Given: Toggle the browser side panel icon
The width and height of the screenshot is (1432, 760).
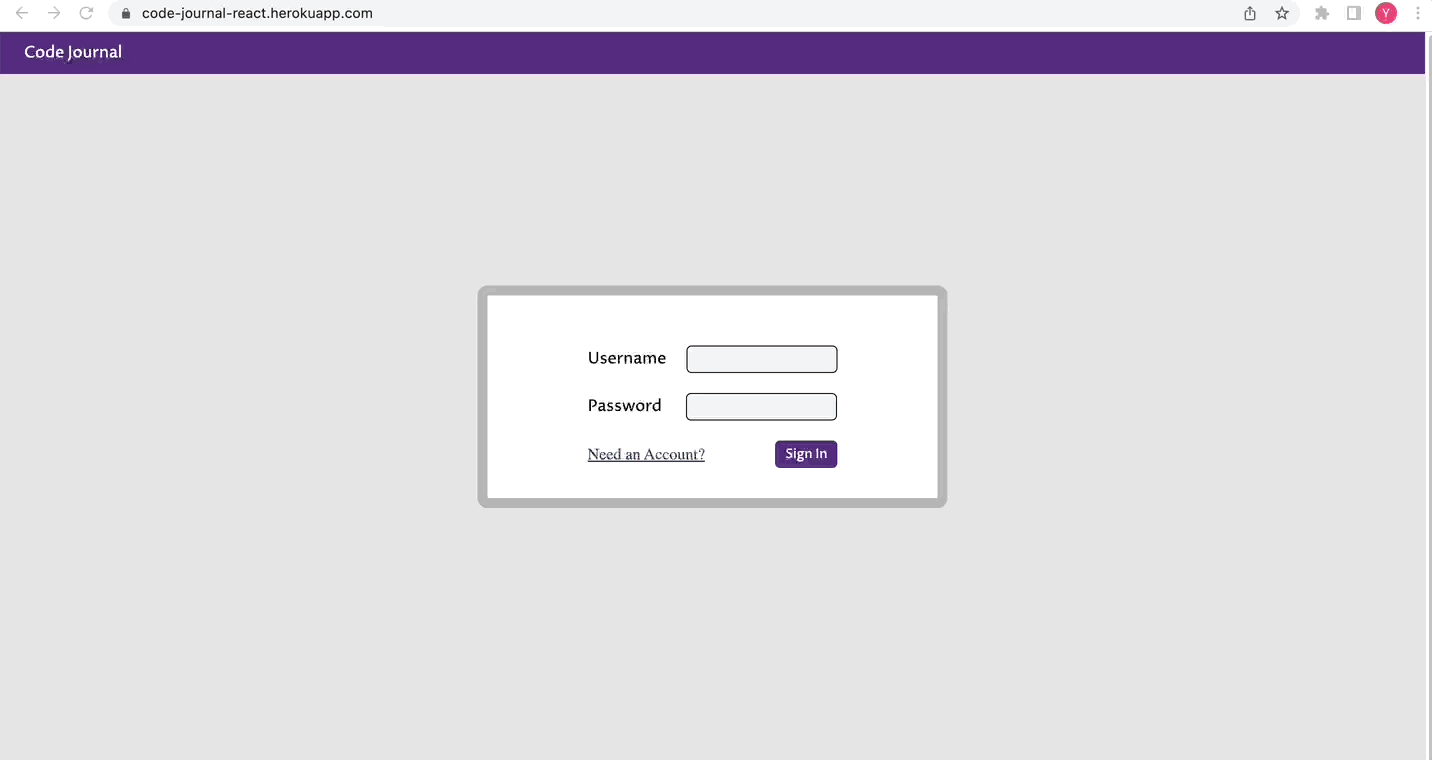Looking at the screenshot, I should [x=1354, y=13].
